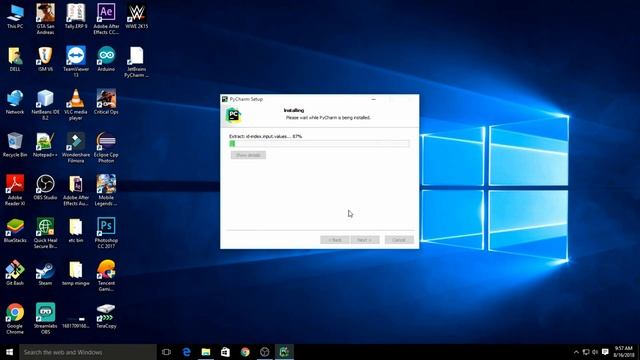Select the Recycle Bin icon
Image resolution: width=640 pixels, height=360 pixels.
point(15,145)
